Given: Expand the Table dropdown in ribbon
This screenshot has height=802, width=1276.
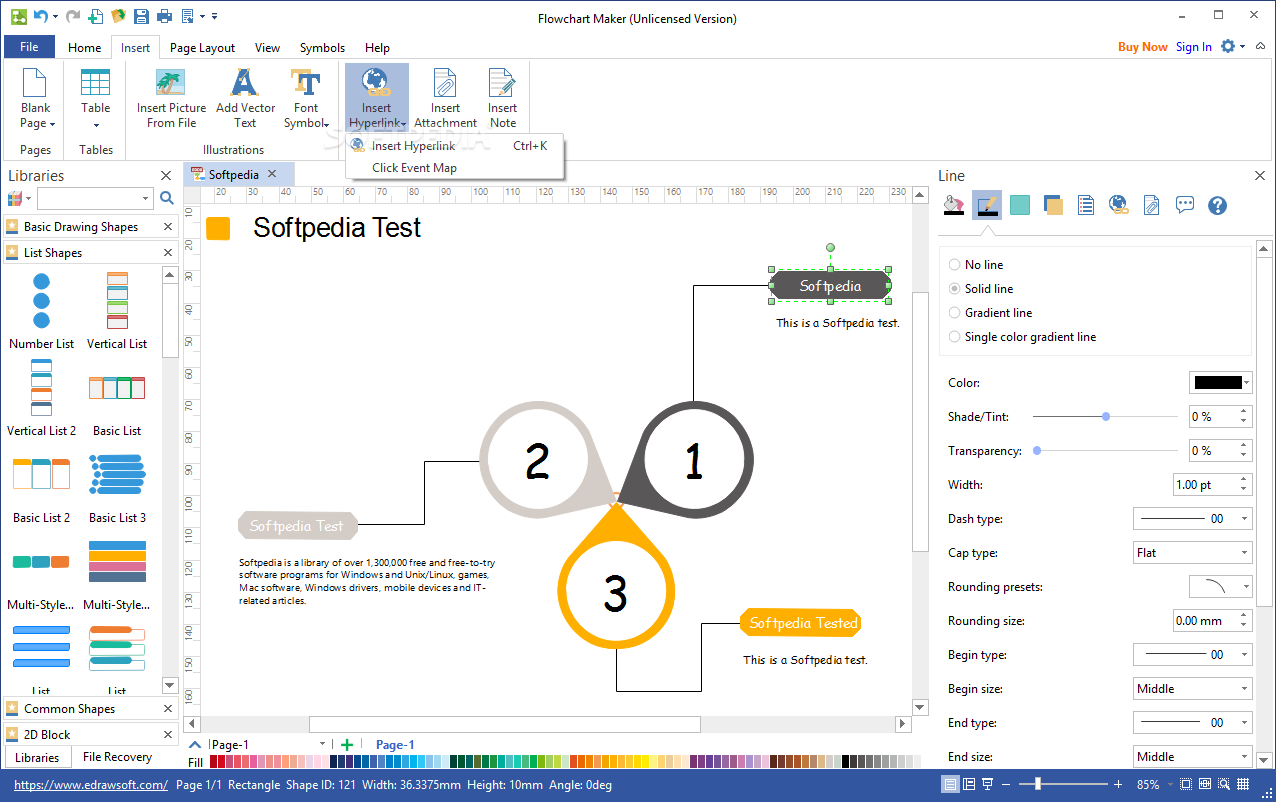Looking at the screenshot, I should coord(96,125).
